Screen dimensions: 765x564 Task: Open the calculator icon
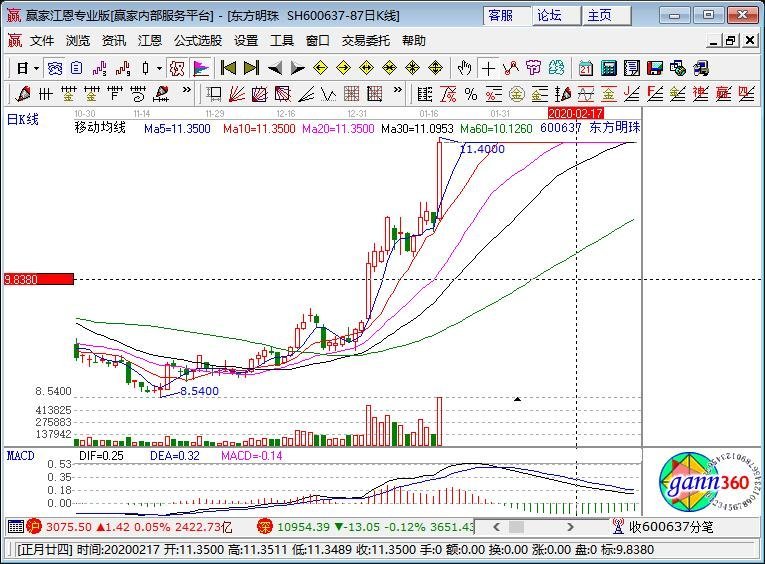click(608, 68)
